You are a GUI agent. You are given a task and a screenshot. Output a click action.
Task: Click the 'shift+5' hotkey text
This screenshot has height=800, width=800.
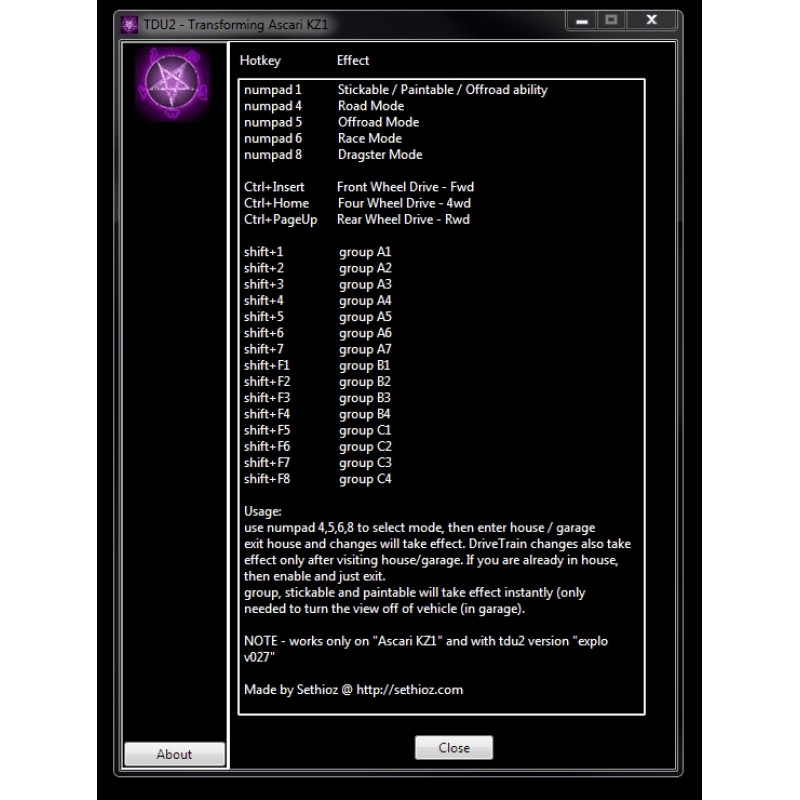click(x=263, y=317)
